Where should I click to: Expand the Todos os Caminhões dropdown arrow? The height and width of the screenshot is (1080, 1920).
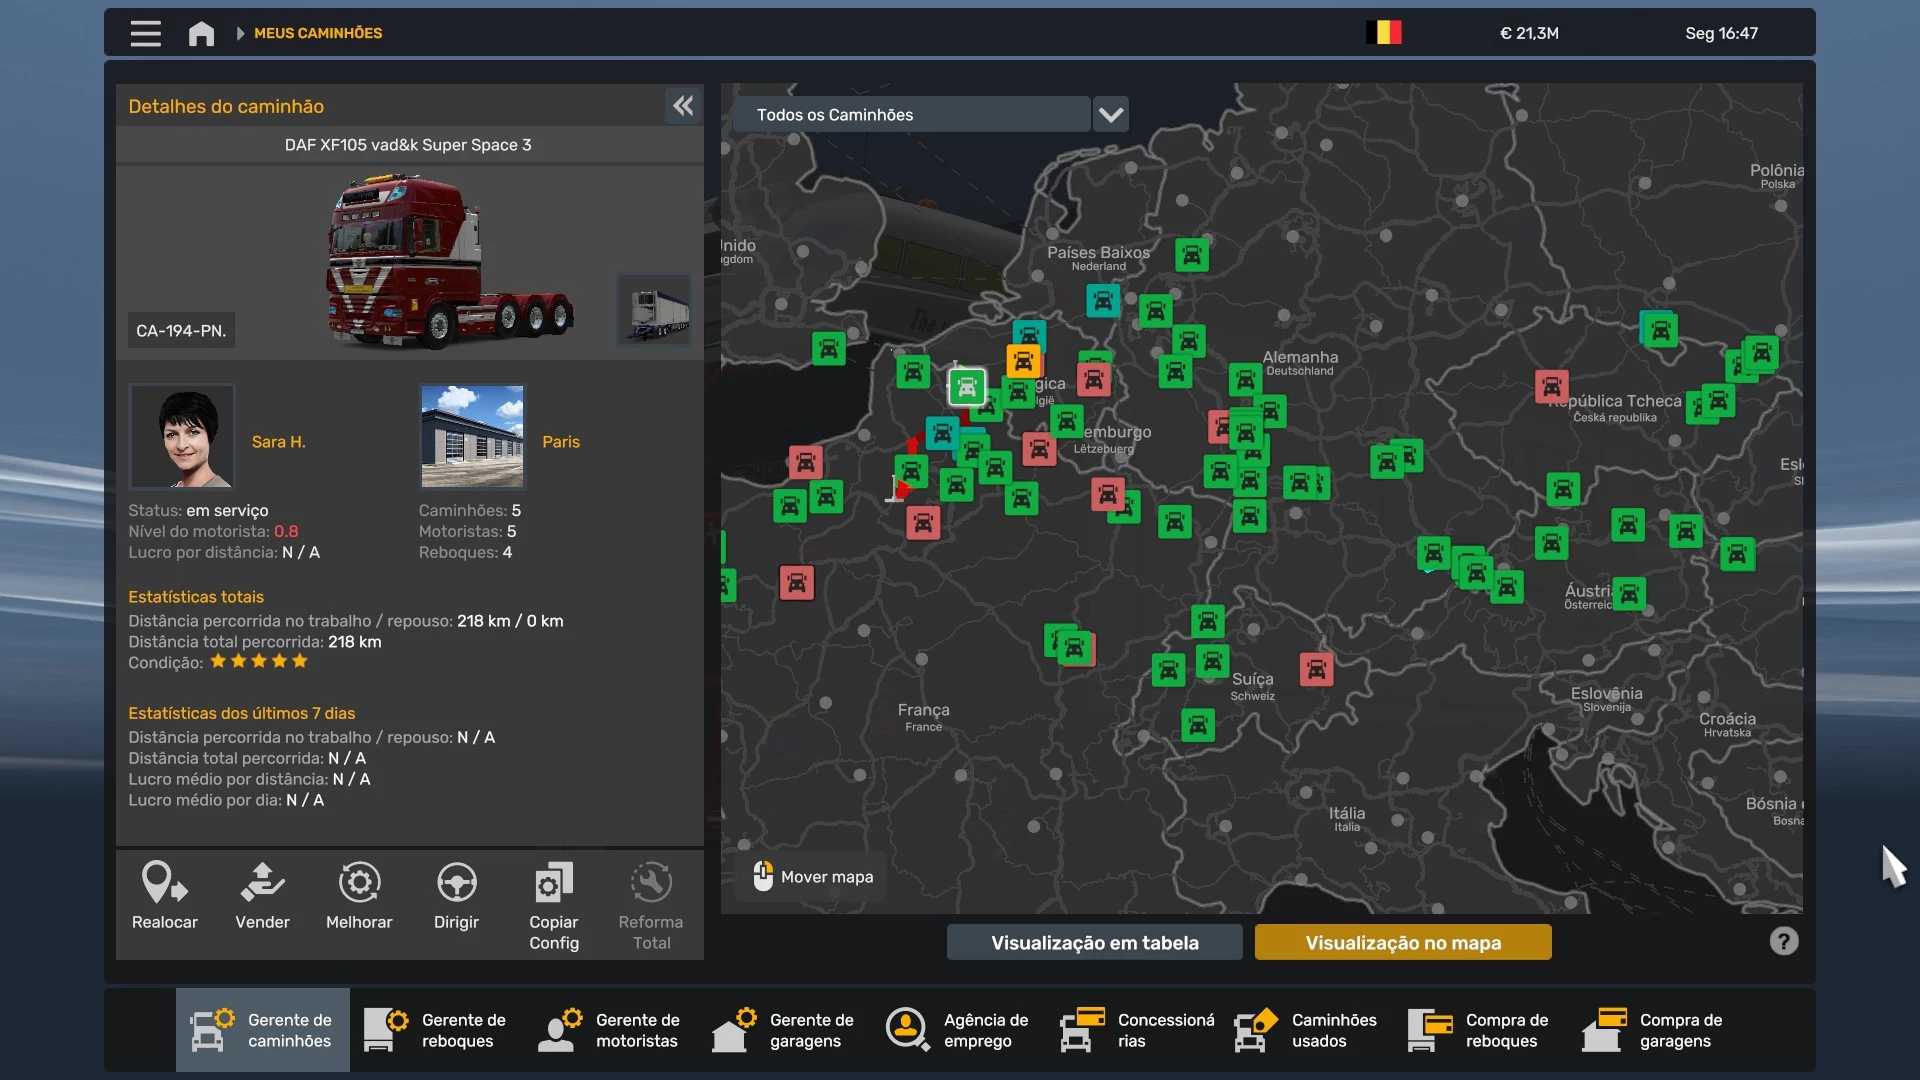click(x=1110, y=114)
